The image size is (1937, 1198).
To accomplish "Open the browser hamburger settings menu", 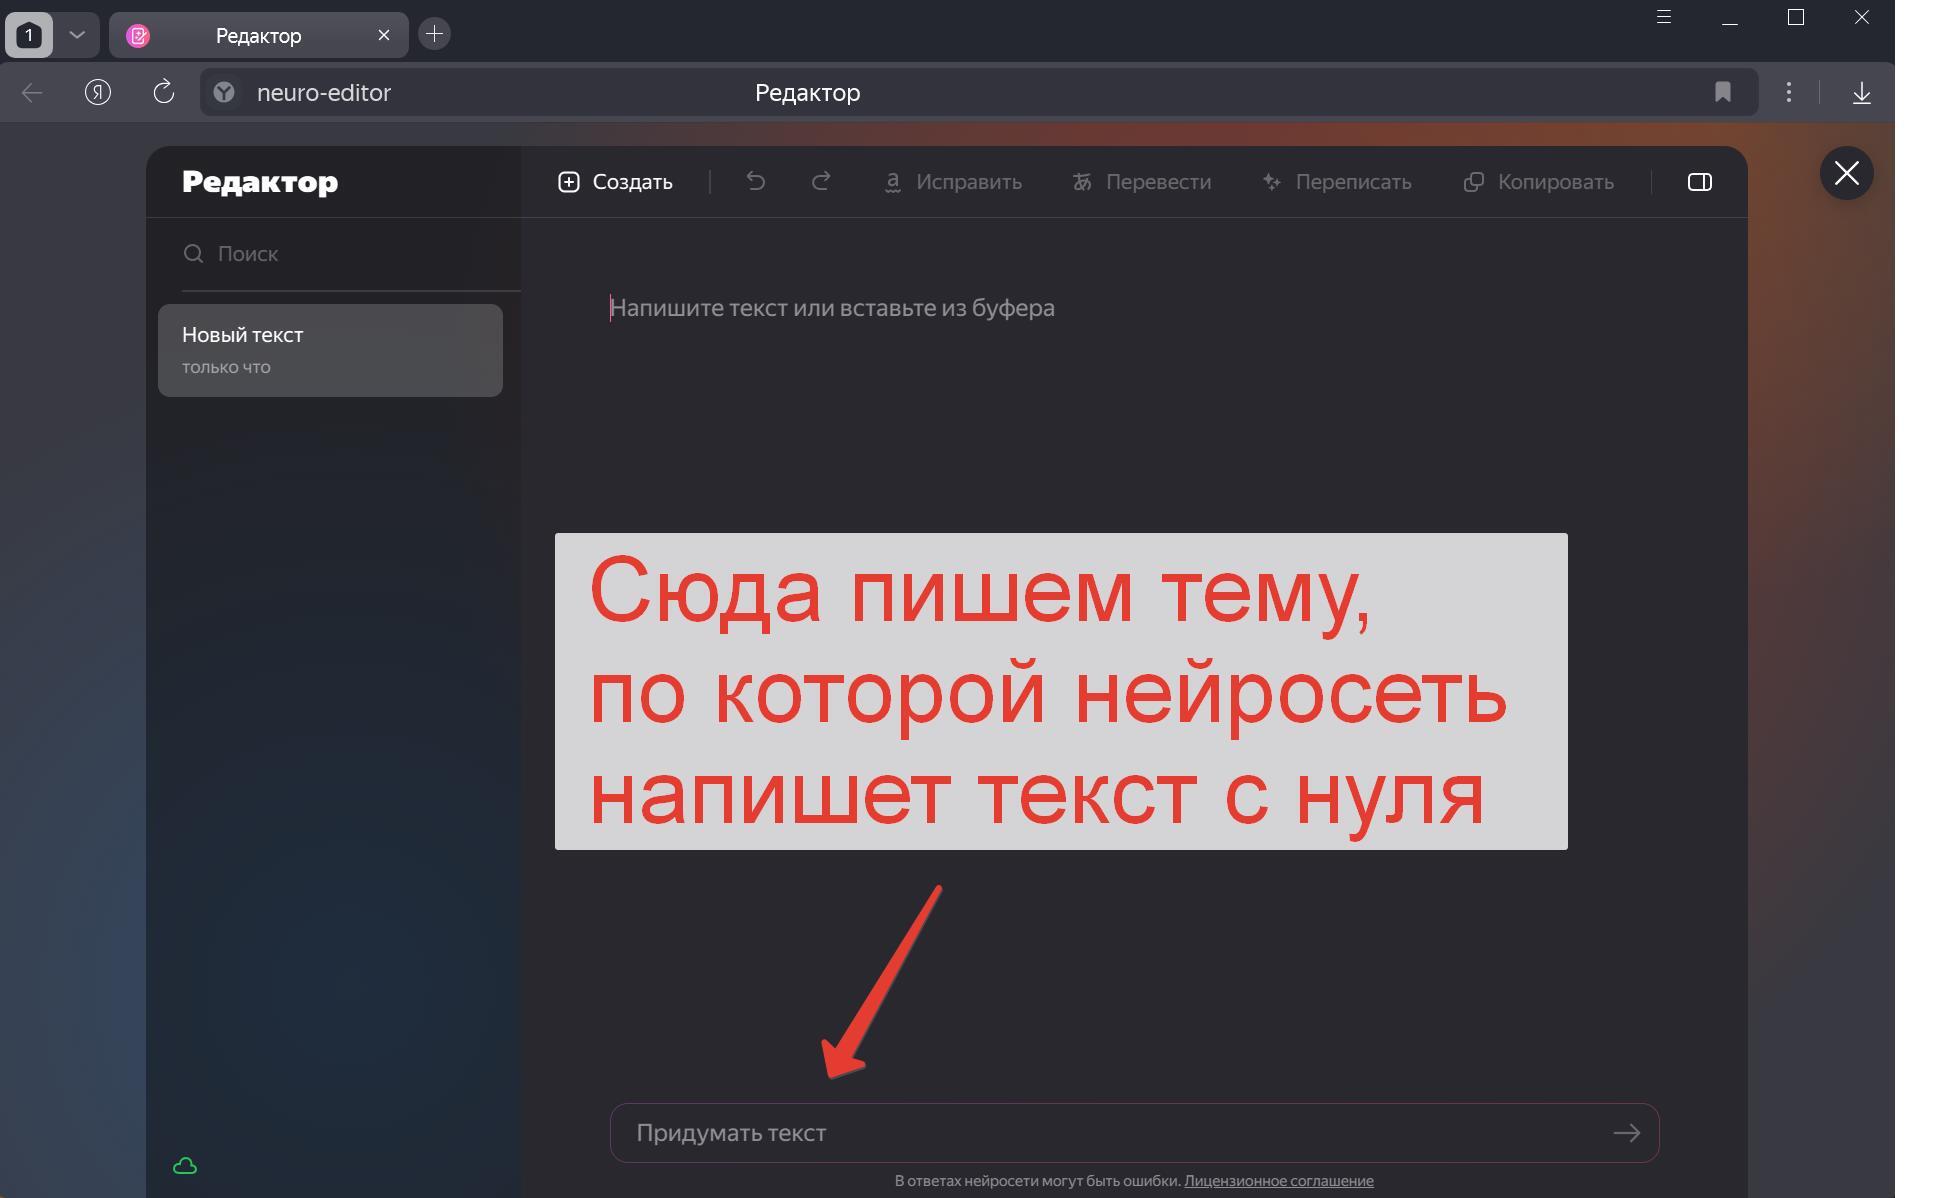I will pos(1664,17).
